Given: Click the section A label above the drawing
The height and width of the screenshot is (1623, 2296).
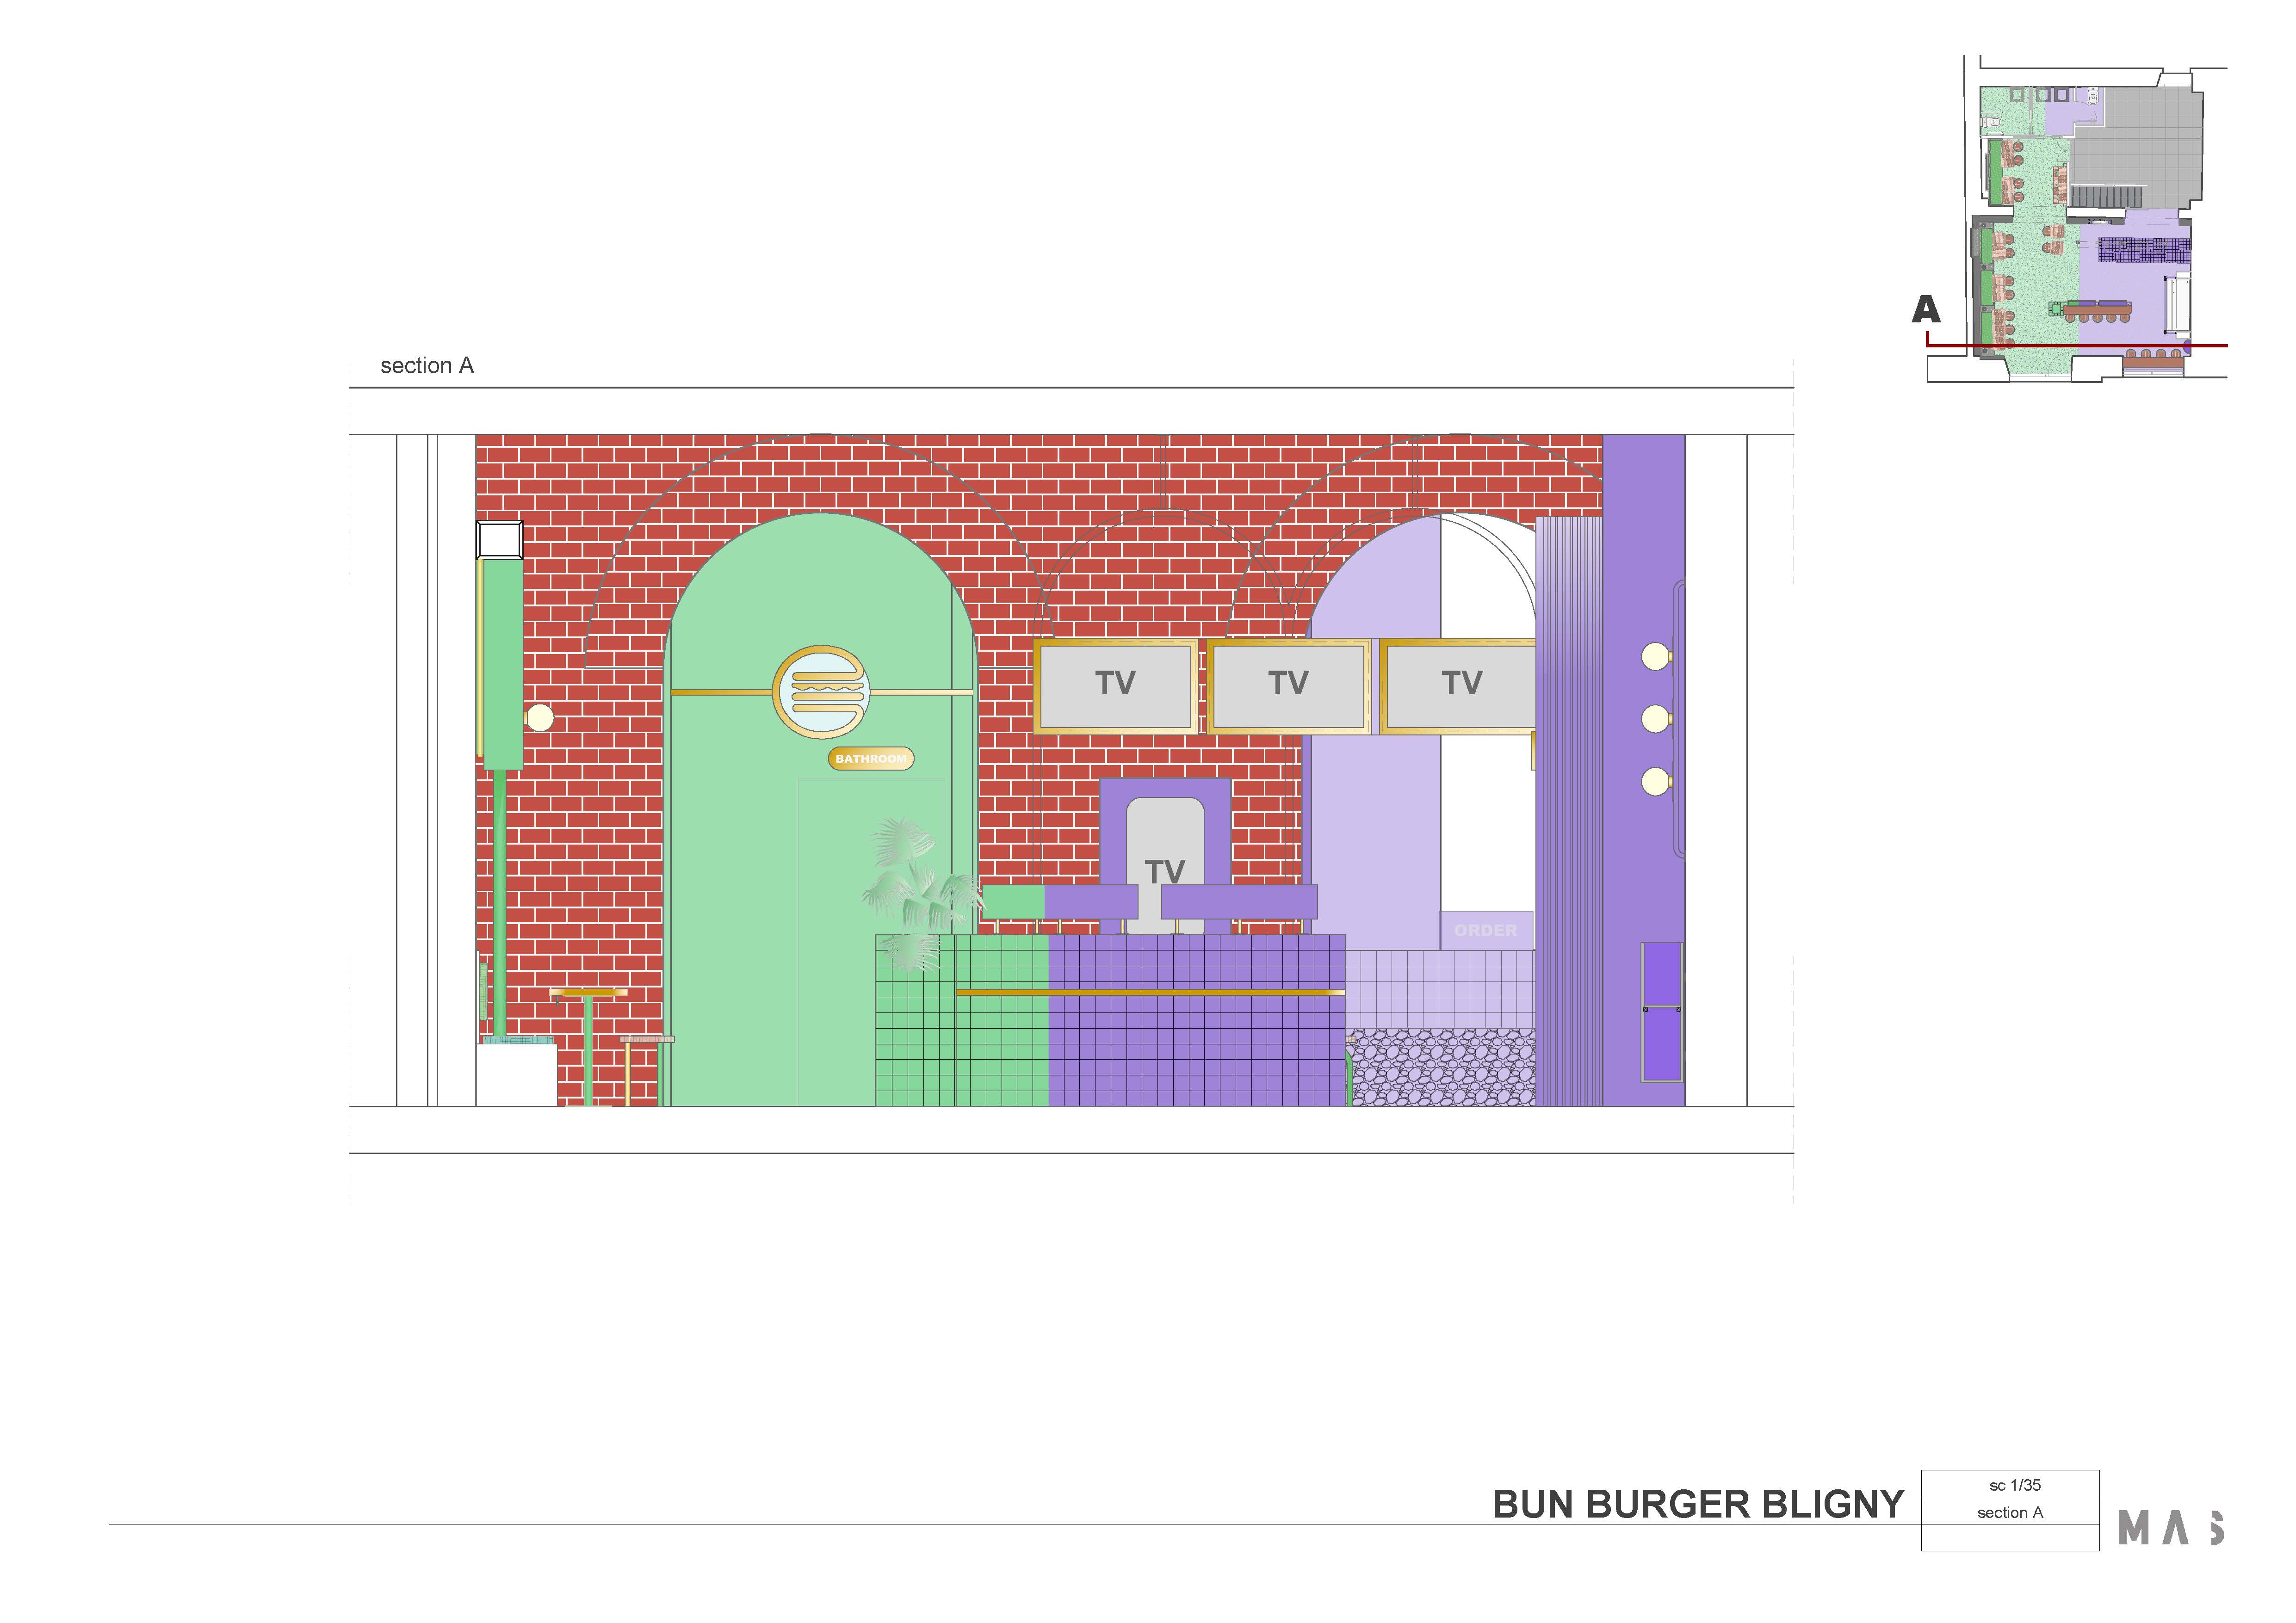Looking at the screenshot, I should 427,366.
